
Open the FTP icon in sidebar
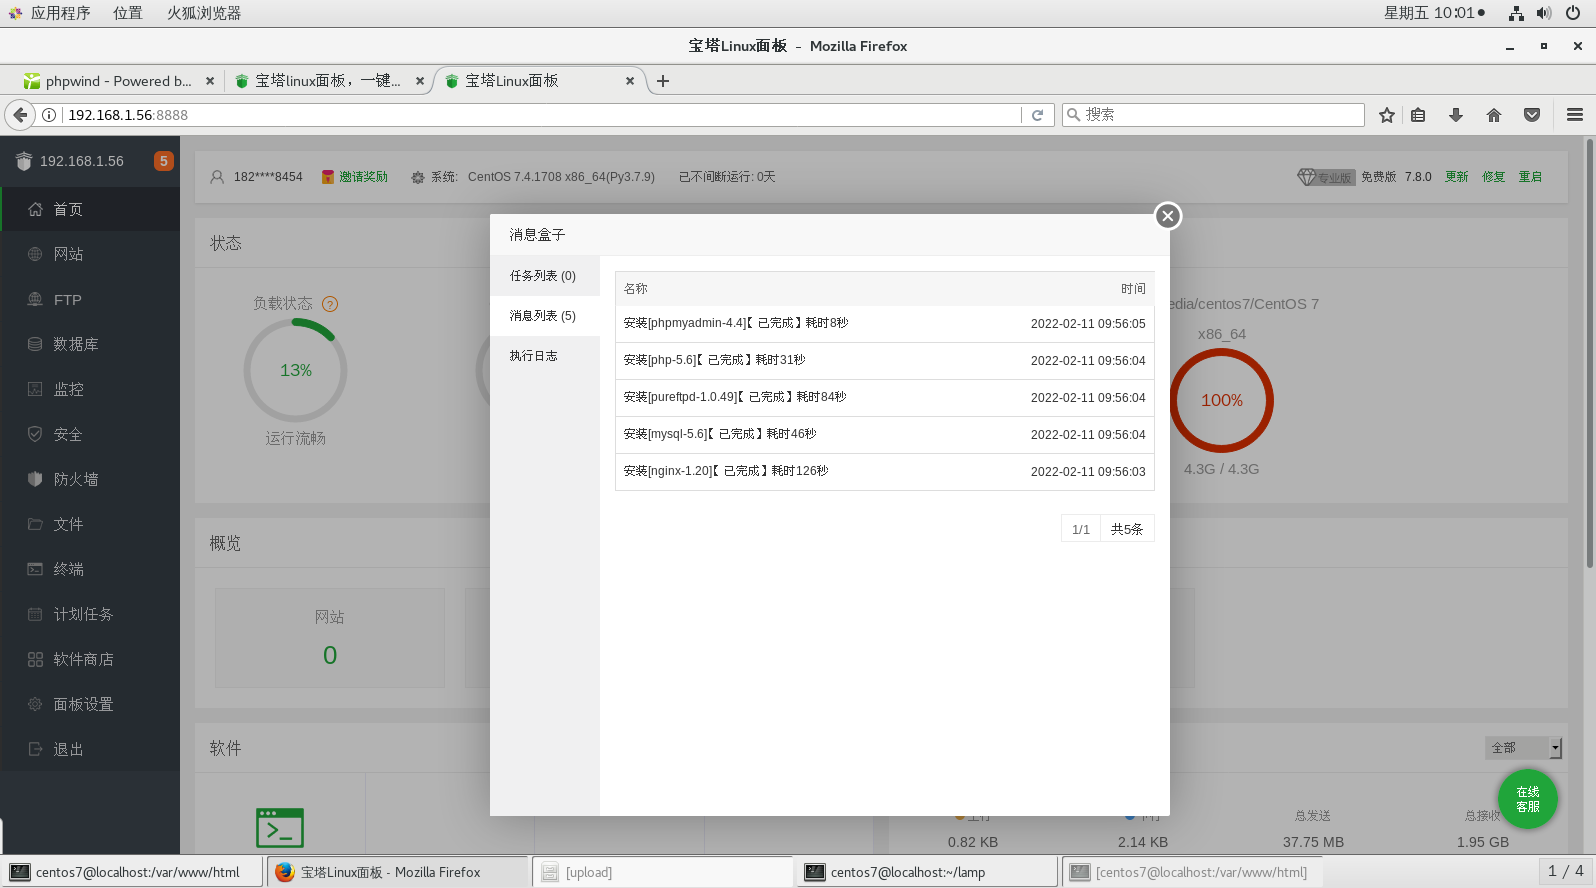(x=35, y=299)
